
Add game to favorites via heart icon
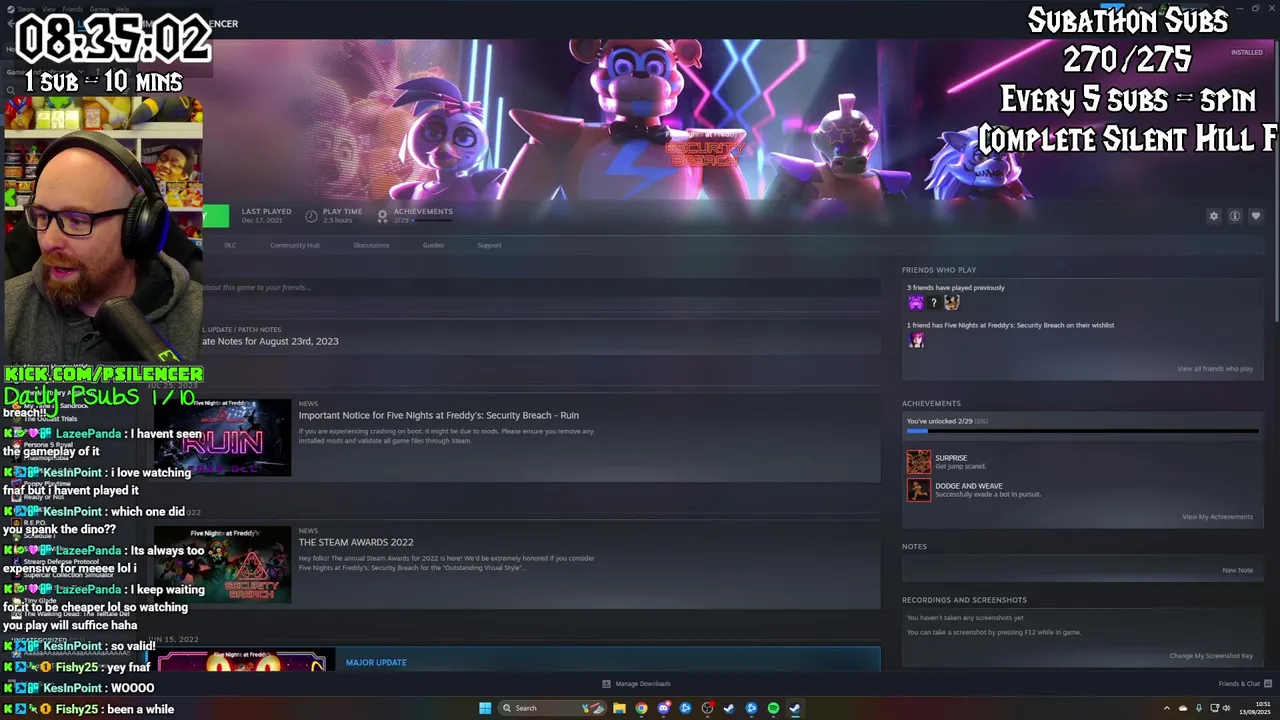tap(1256, 216)
